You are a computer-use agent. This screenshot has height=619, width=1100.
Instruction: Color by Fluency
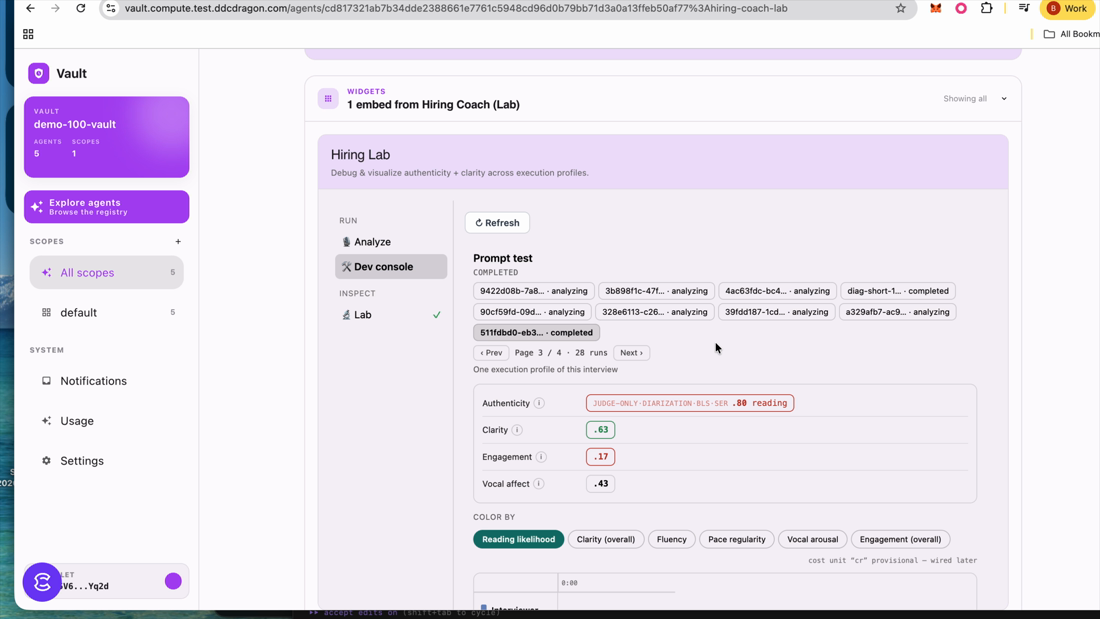tap(671, 540)
